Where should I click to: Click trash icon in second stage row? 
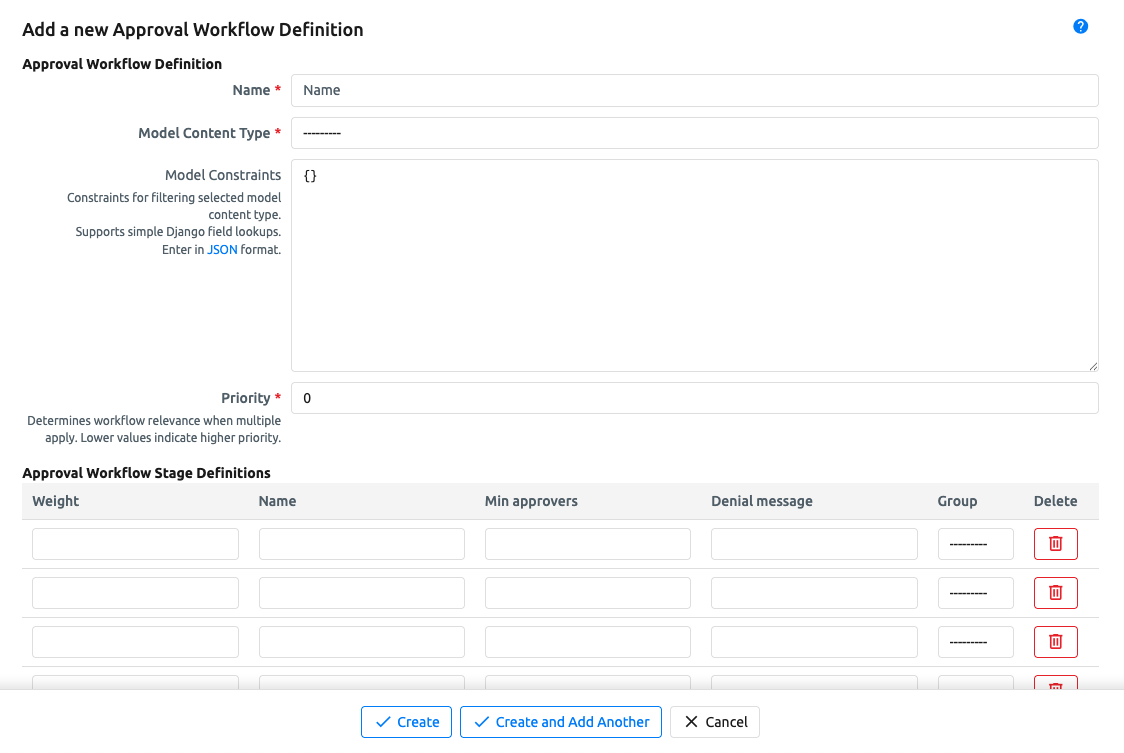1055,593
